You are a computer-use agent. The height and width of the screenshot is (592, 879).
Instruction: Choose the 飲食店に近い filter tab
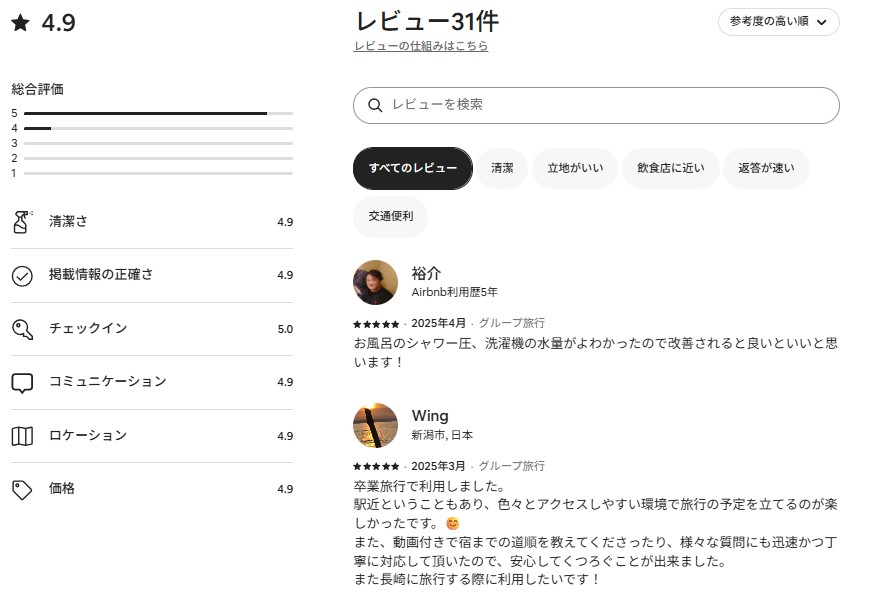pyautogui.click(x=669, y=168)
